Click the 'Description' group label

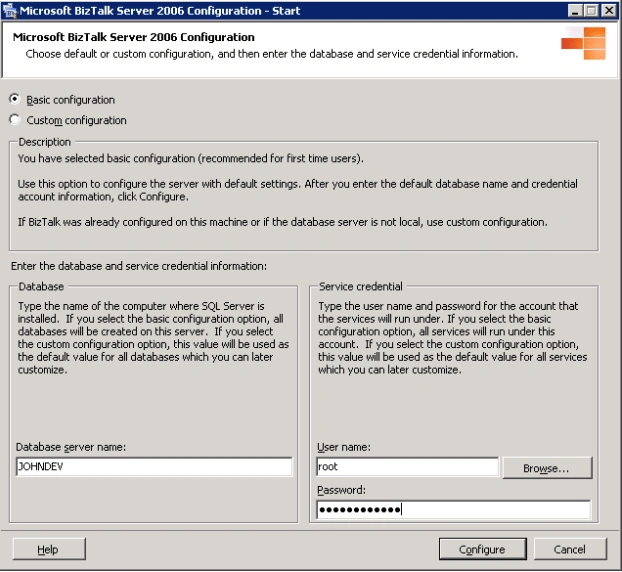tap(44, 142)
